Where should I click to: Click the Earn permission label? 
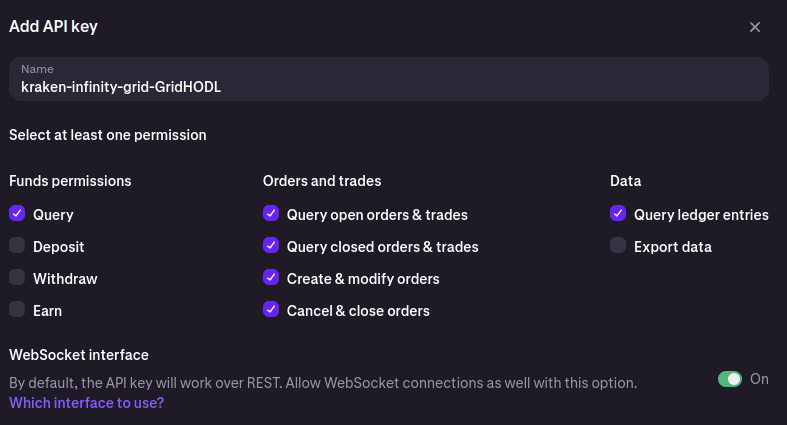click(x=47, y=311)
